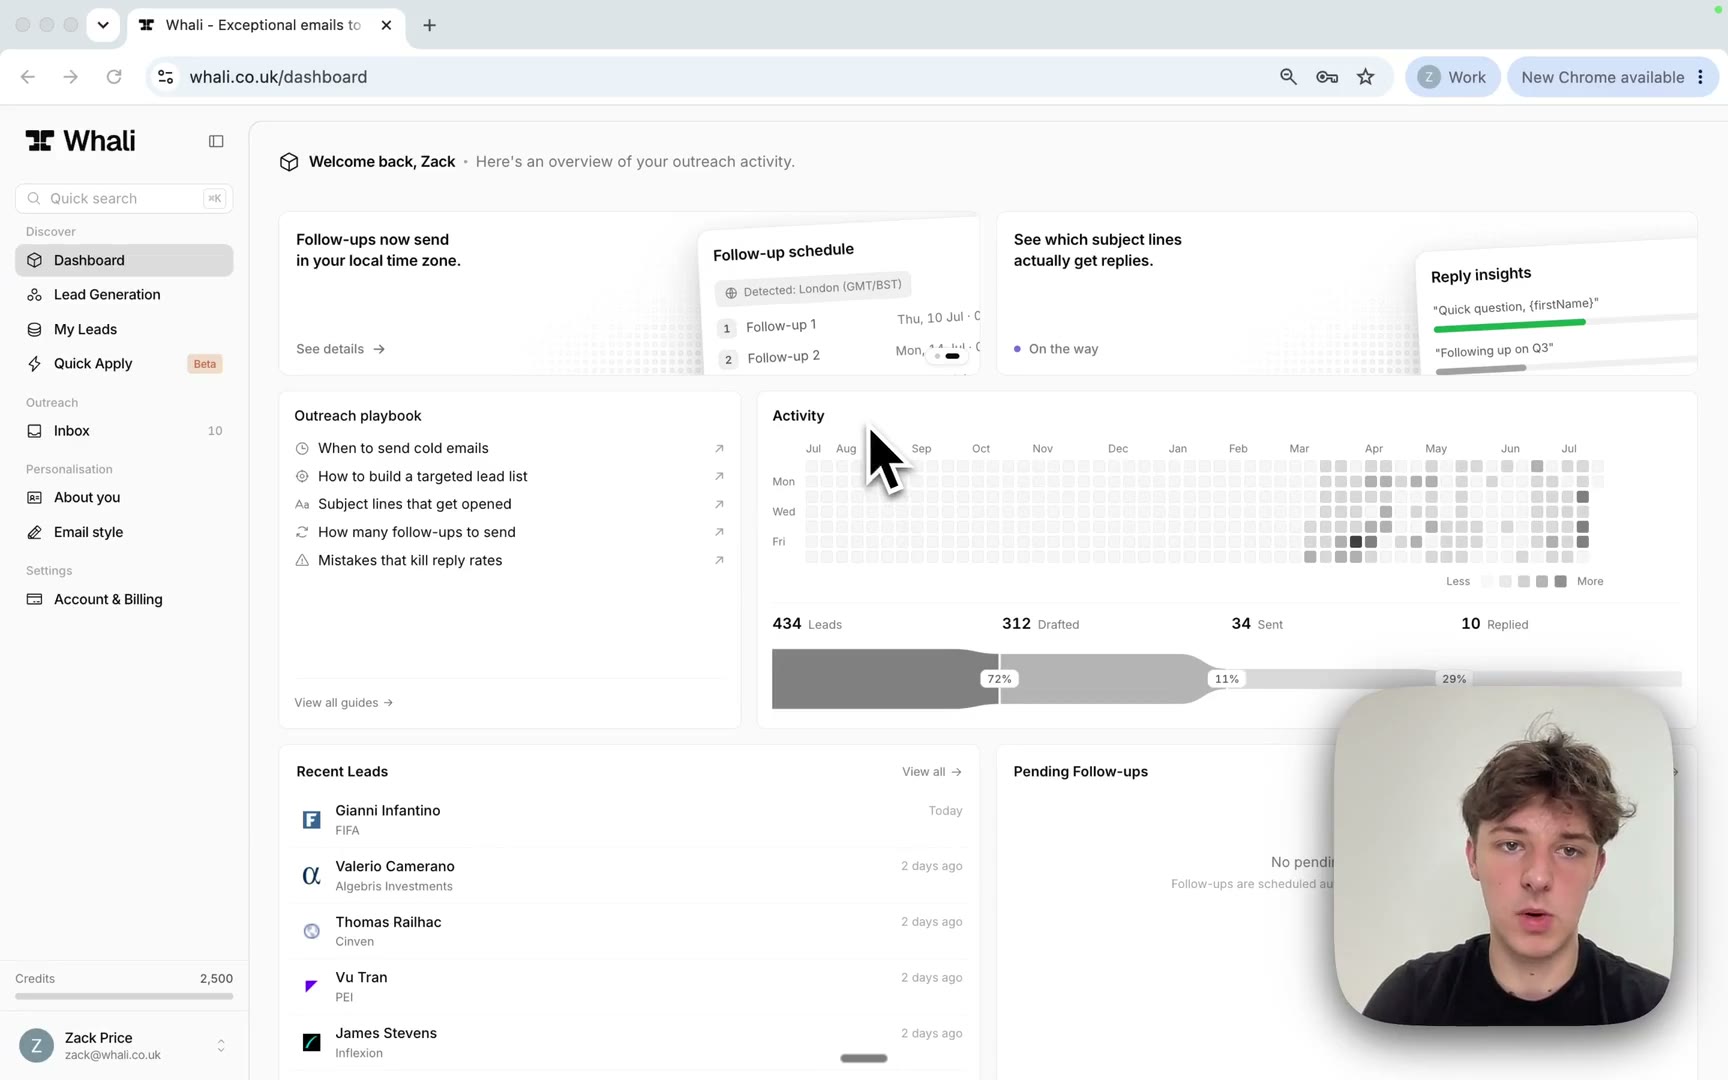Image resolution: width=1728 pixels, height=1080 pixels.
Task: Open the Inbox from the sidebar
Action: pyautogui.click(x=124, y=431)
